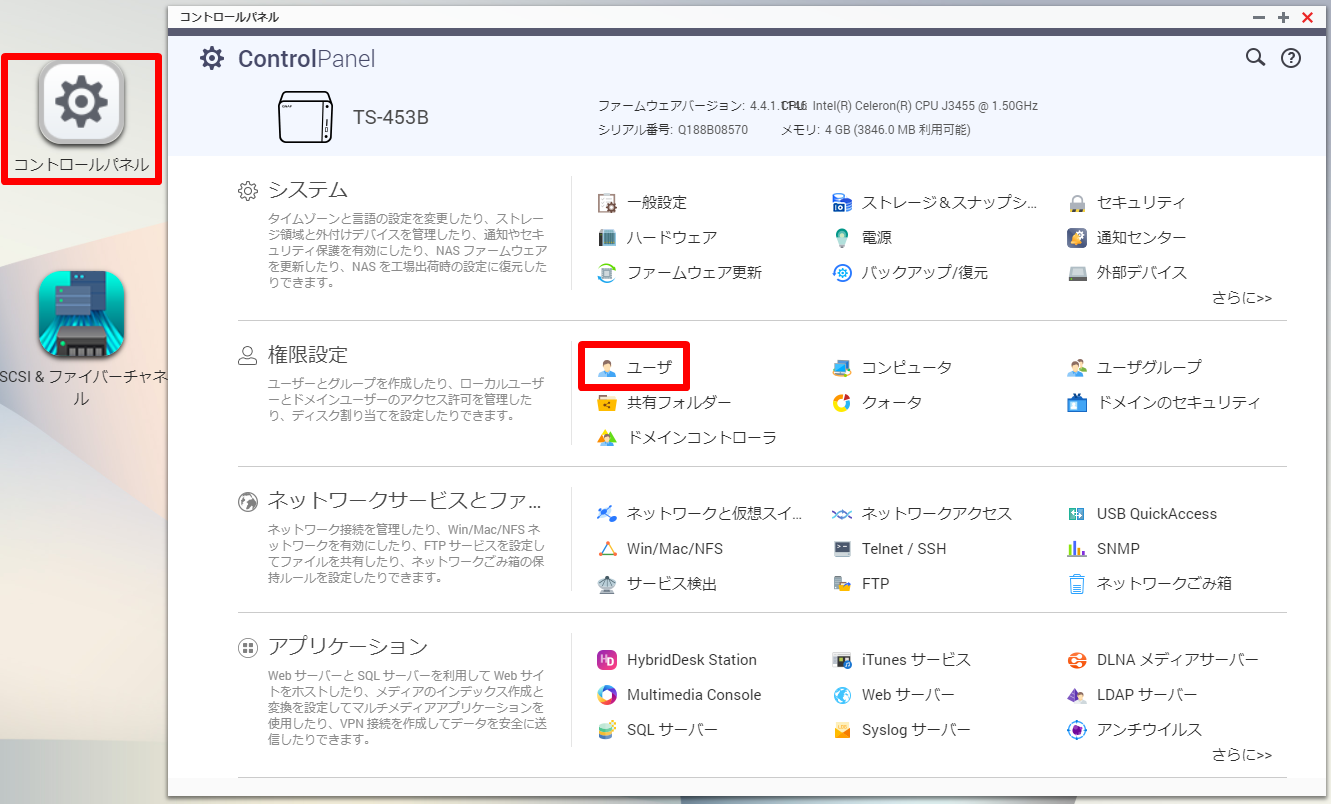Click the Telnet / SSH terminal icon
The height and width of the screenshot is (804, 1331).
click(842, 549)
